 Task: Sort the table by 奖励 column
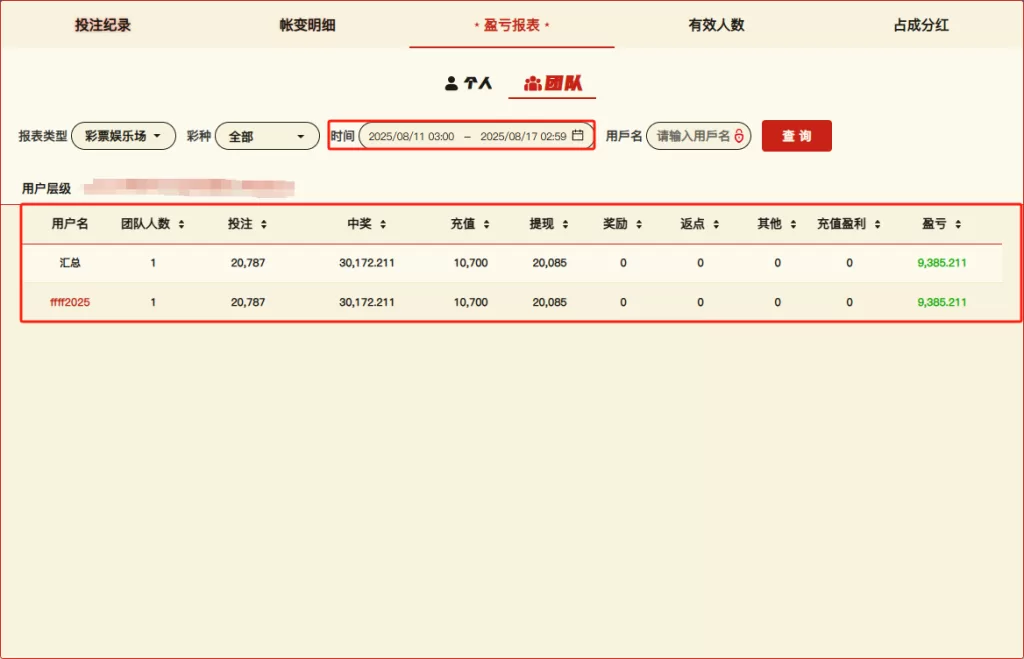pyautogui.click(x=639, y=224)
